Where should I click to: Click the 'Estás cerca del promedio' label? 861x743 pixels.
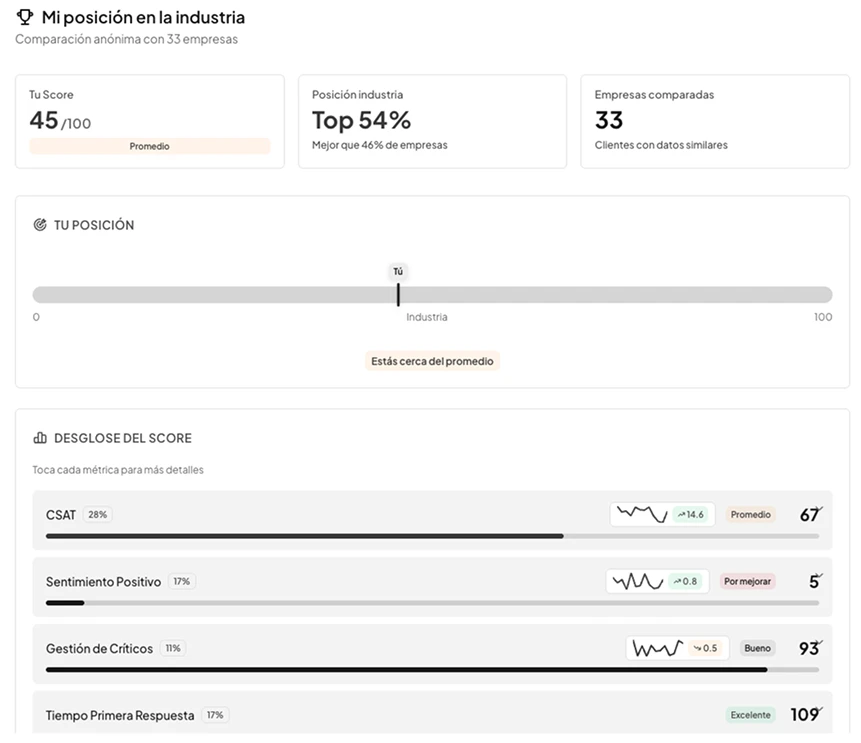coord(432,361)
